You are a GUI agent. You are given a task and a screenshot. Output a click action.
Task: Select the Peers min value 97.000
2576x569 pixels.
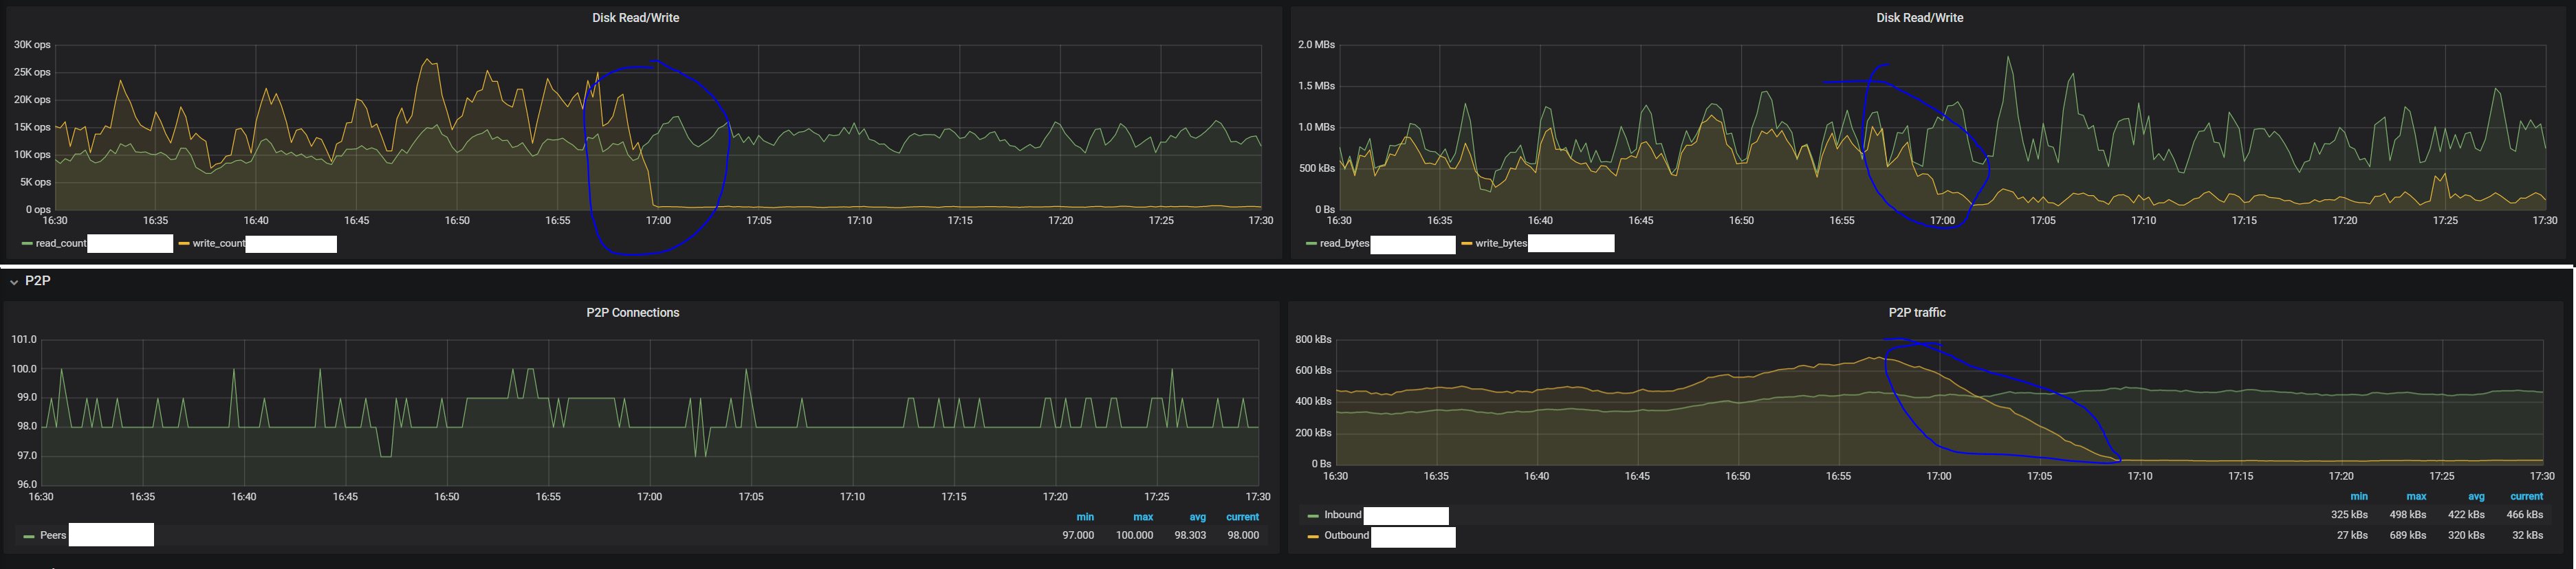[1078, 535]
